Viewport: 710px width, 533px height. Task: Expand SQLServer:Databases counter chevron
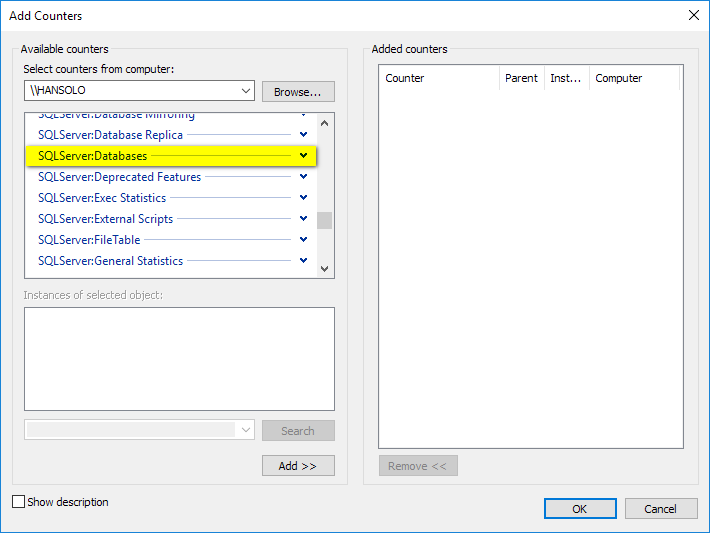point(303,156)
